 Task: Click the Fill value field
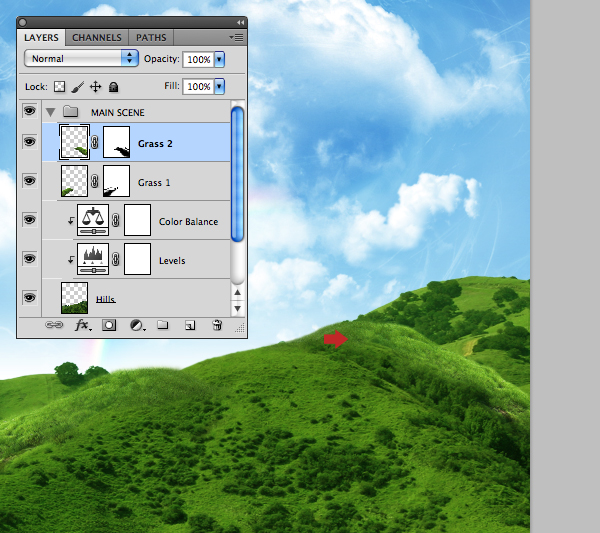(x=199, y=86)
